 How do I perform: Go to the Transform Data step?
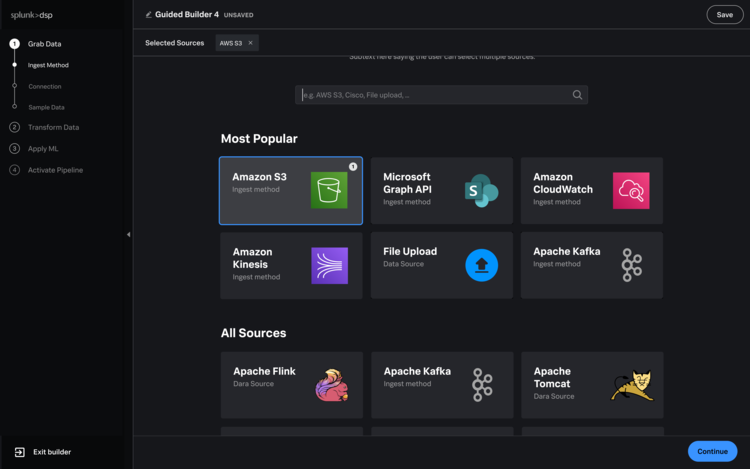pyautogui.click(x=53, y=127)
